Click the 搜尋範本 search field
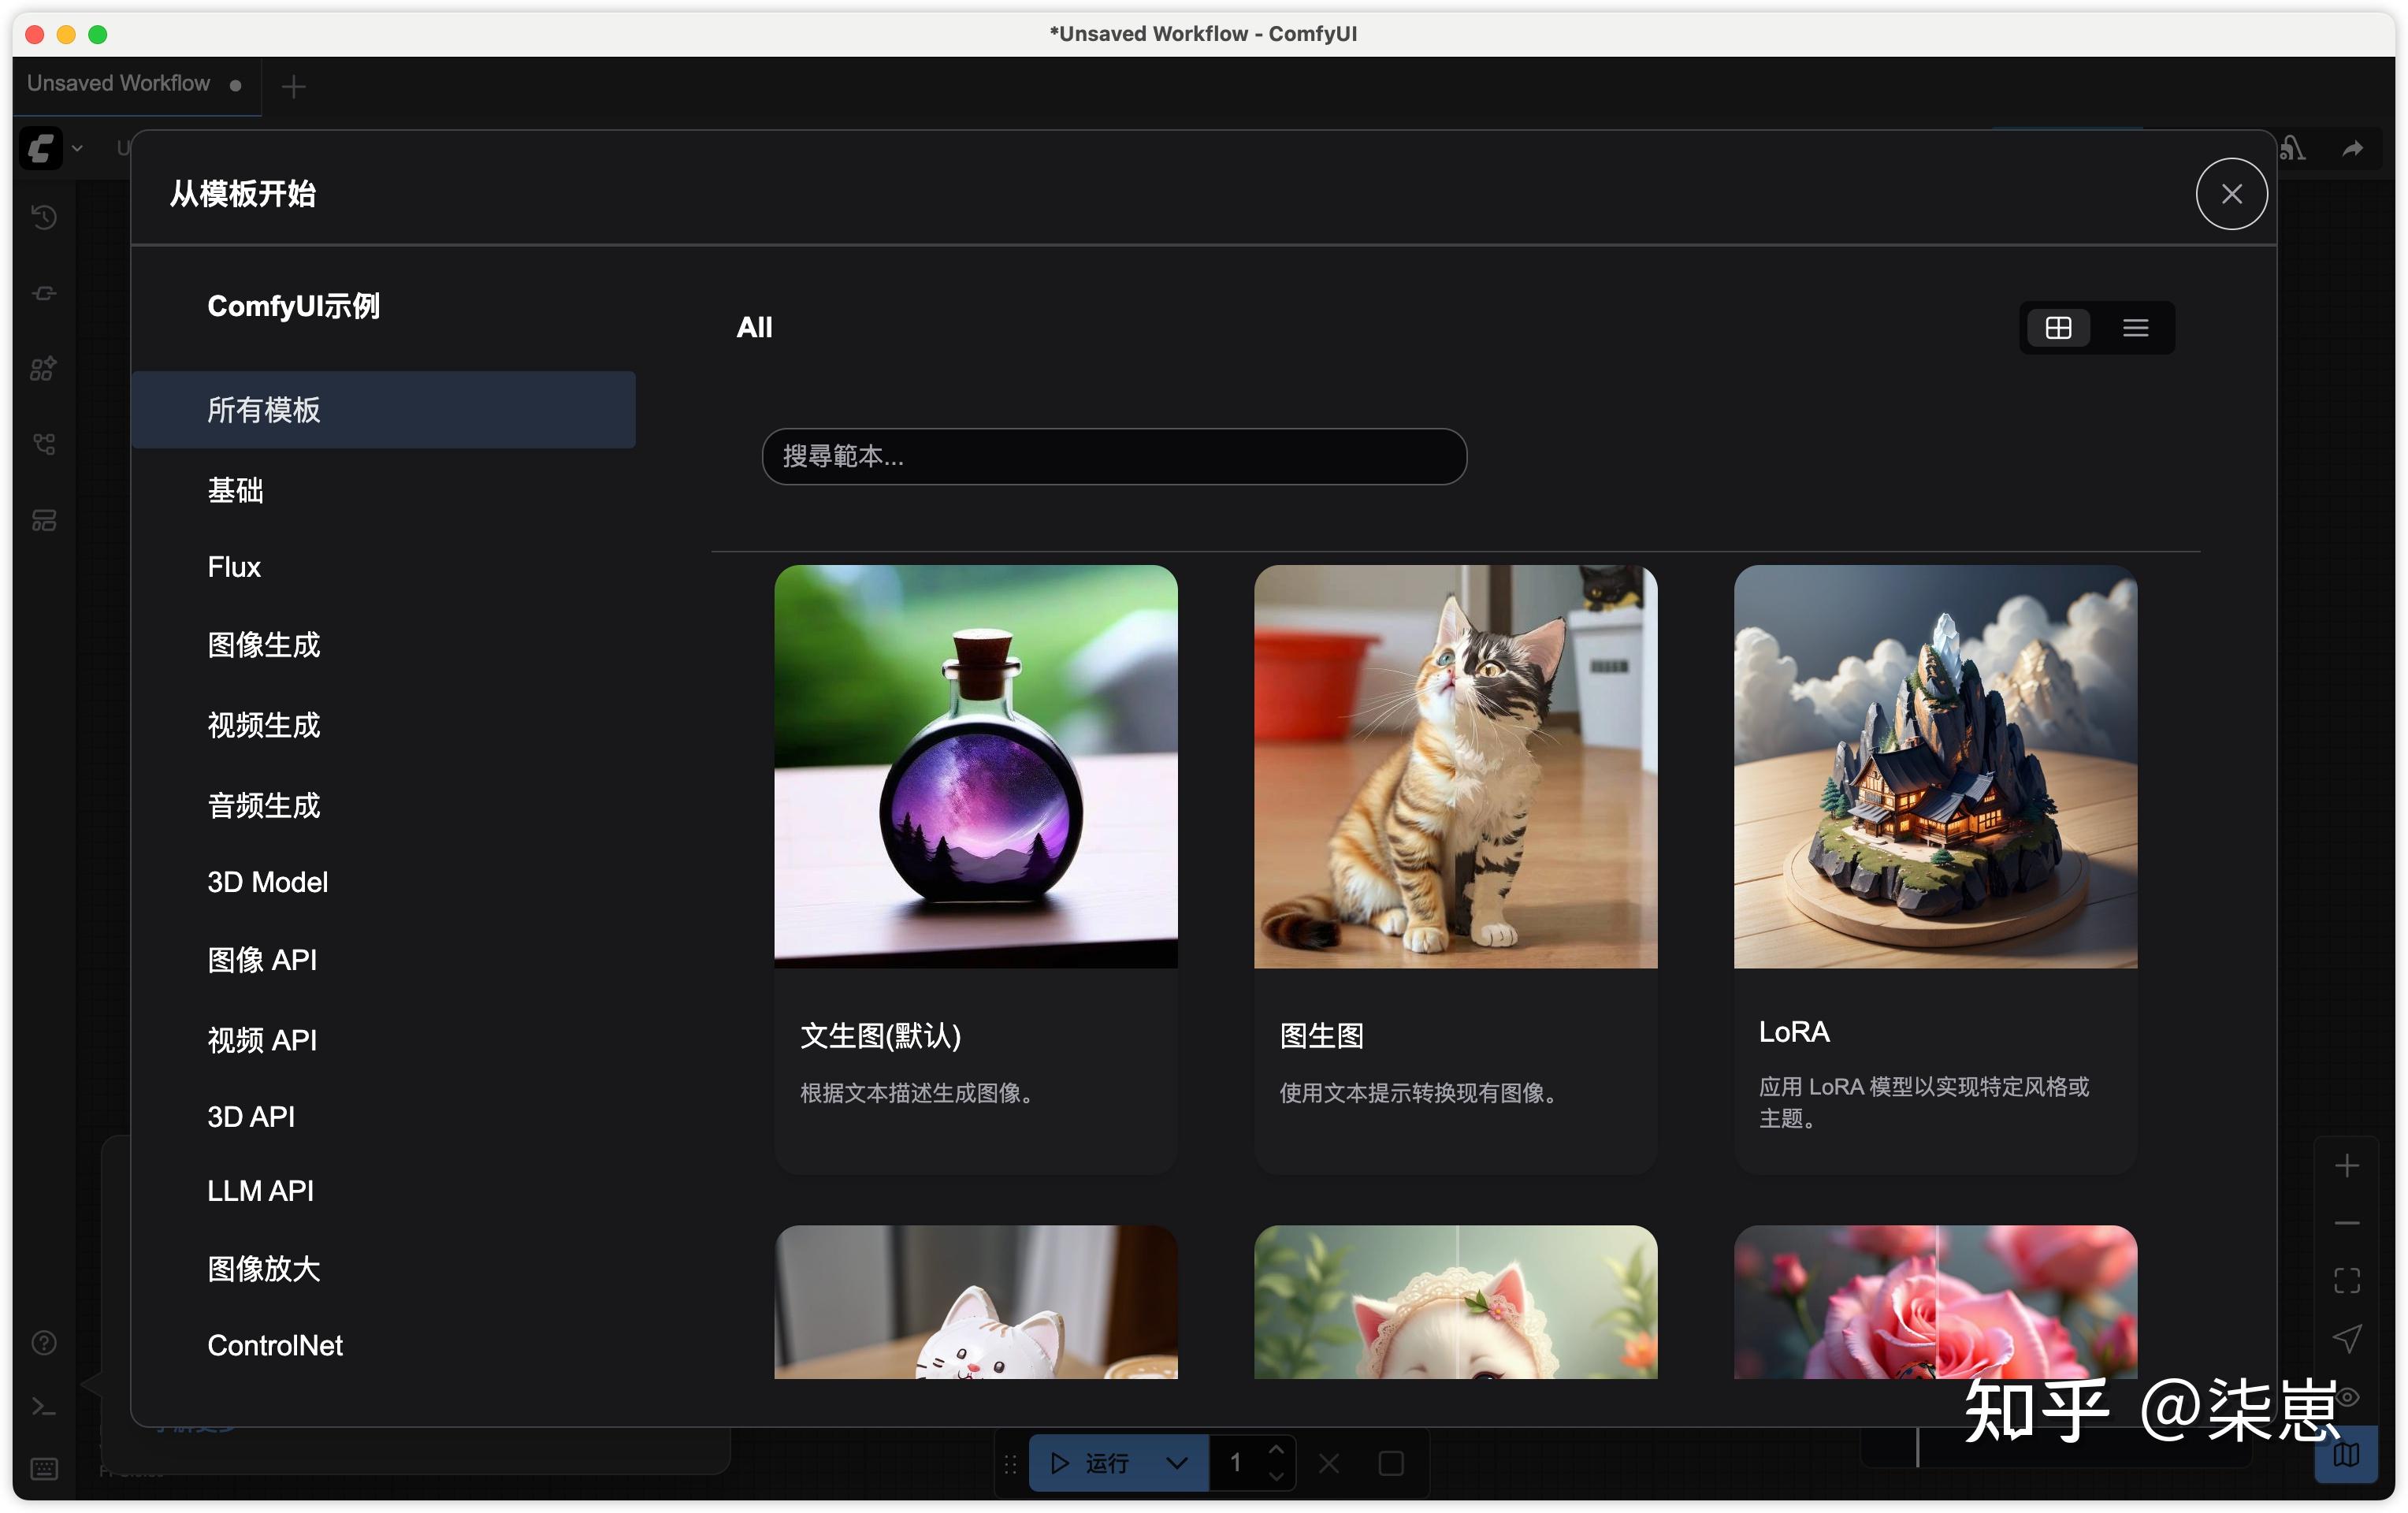This screenshot has height=1513, width=2408. pos(1114,457)
